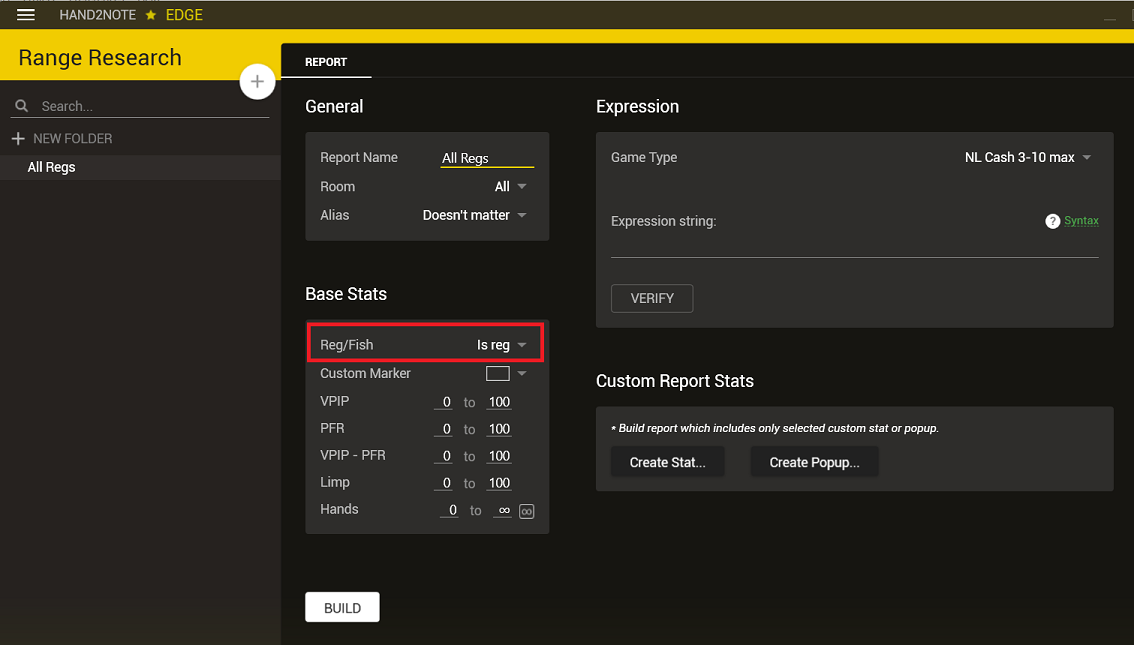Image resolution: width=1134 pixels, height=645 pixels.
Task: Click the Custom Report Stats heading
Action: coord(675,381)
